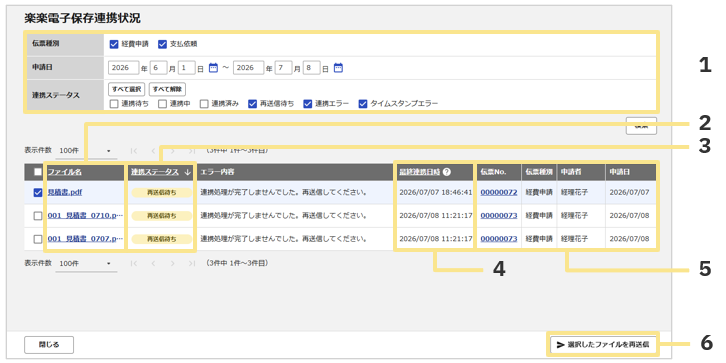Click the start month field showing 6
726x363 pixels.
[158, 68]
